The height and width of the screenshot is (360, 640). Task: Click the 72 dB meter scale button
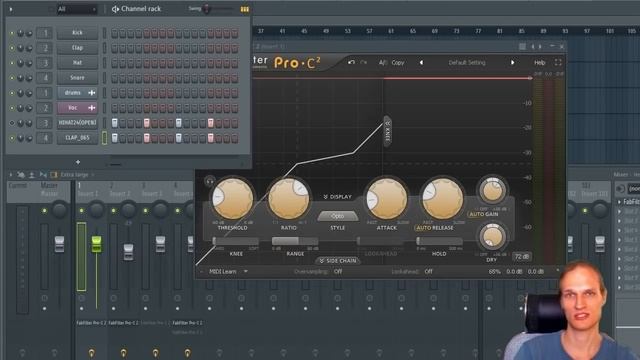click(522, 257)
